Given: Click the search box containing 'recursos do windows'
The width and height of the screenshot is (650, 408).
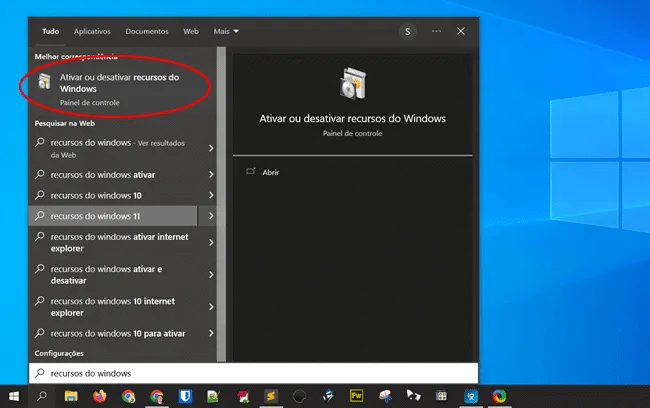Looking at the screenshot, I should coord(253,373).
